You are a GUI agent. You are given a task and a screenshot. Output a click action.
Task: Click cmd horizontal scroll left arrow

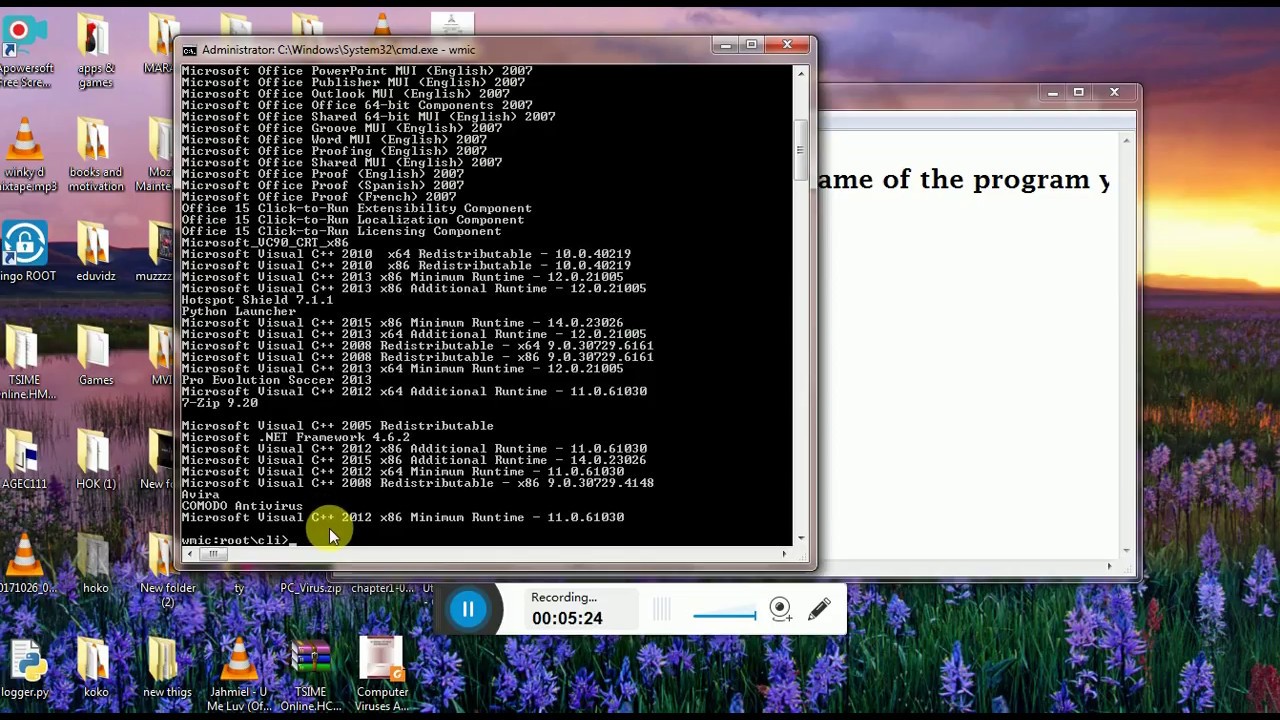189,553
